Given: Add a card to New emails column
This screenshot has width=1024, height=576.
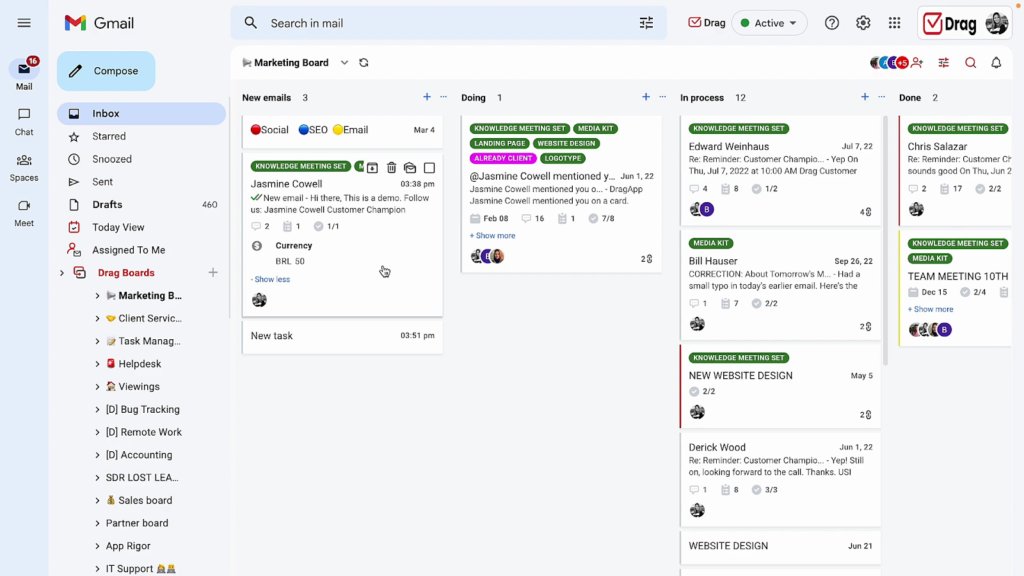Looking at the screenshot, I should click(426, 97).
